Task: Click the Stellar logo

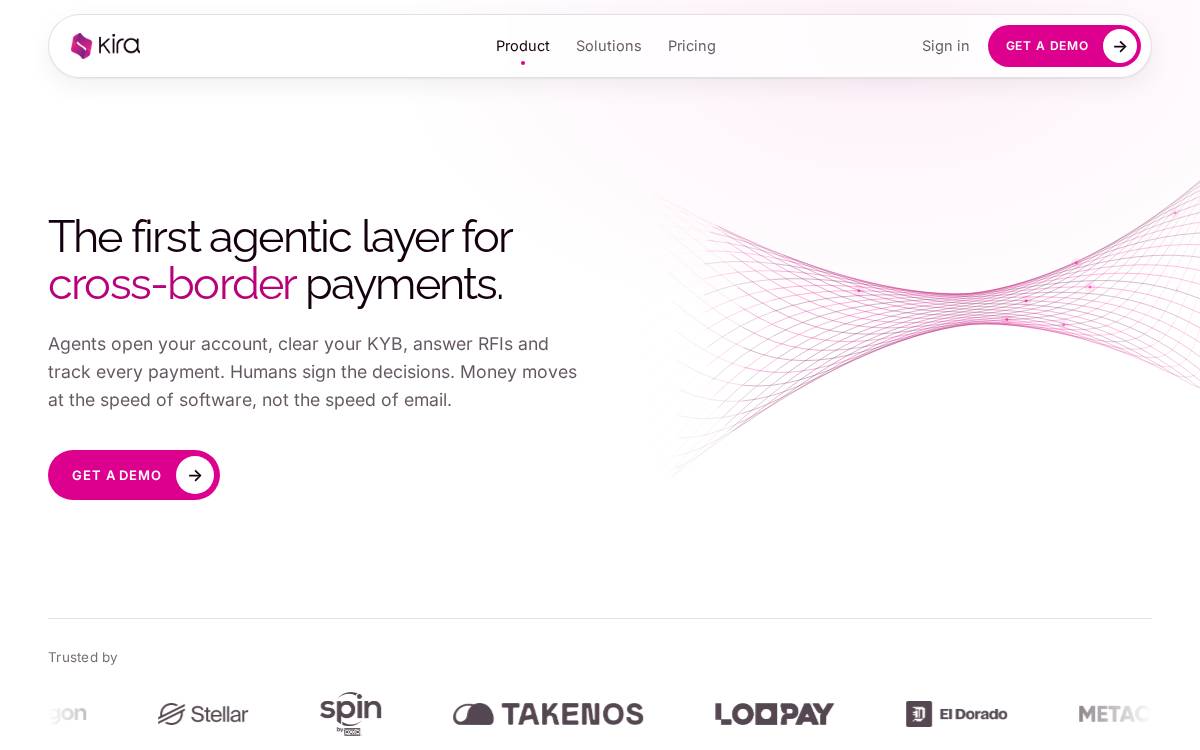Action: point(203,714)
